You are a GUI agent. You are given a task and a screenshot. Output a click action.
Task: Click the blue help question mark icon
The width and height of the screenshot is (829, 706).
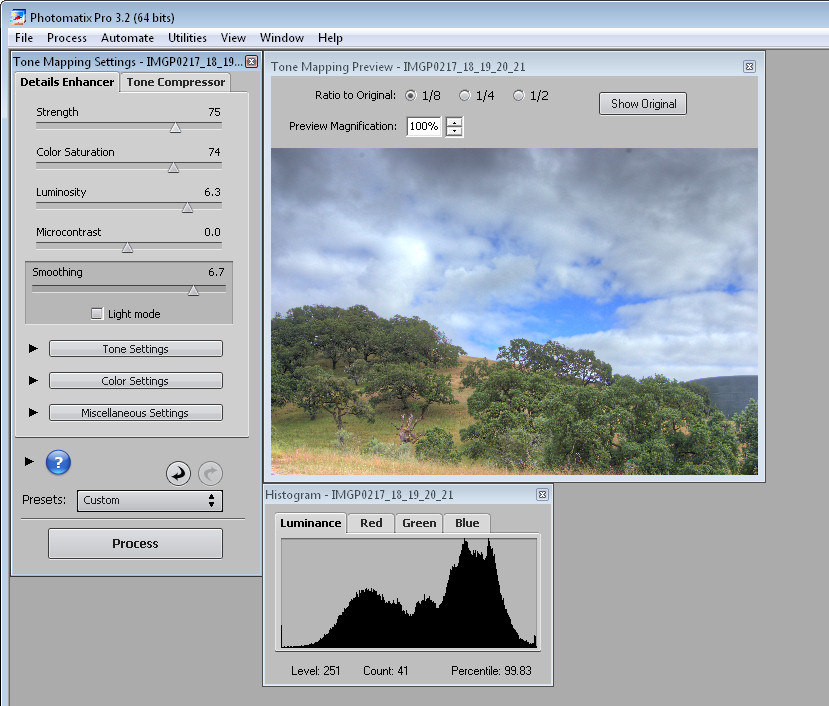tap(58, 463)
